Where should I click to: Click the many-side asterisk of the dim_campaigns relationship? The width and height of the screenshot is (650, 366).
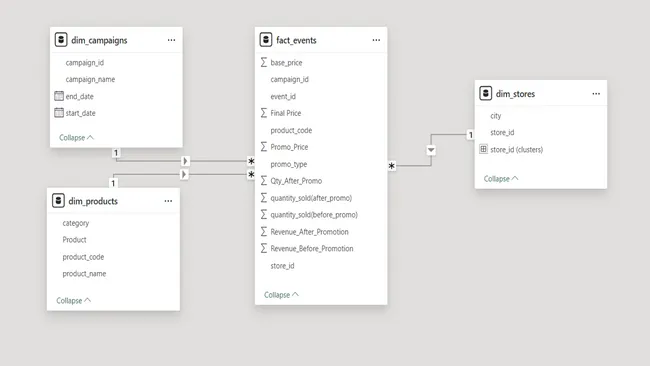click(251, 161)
